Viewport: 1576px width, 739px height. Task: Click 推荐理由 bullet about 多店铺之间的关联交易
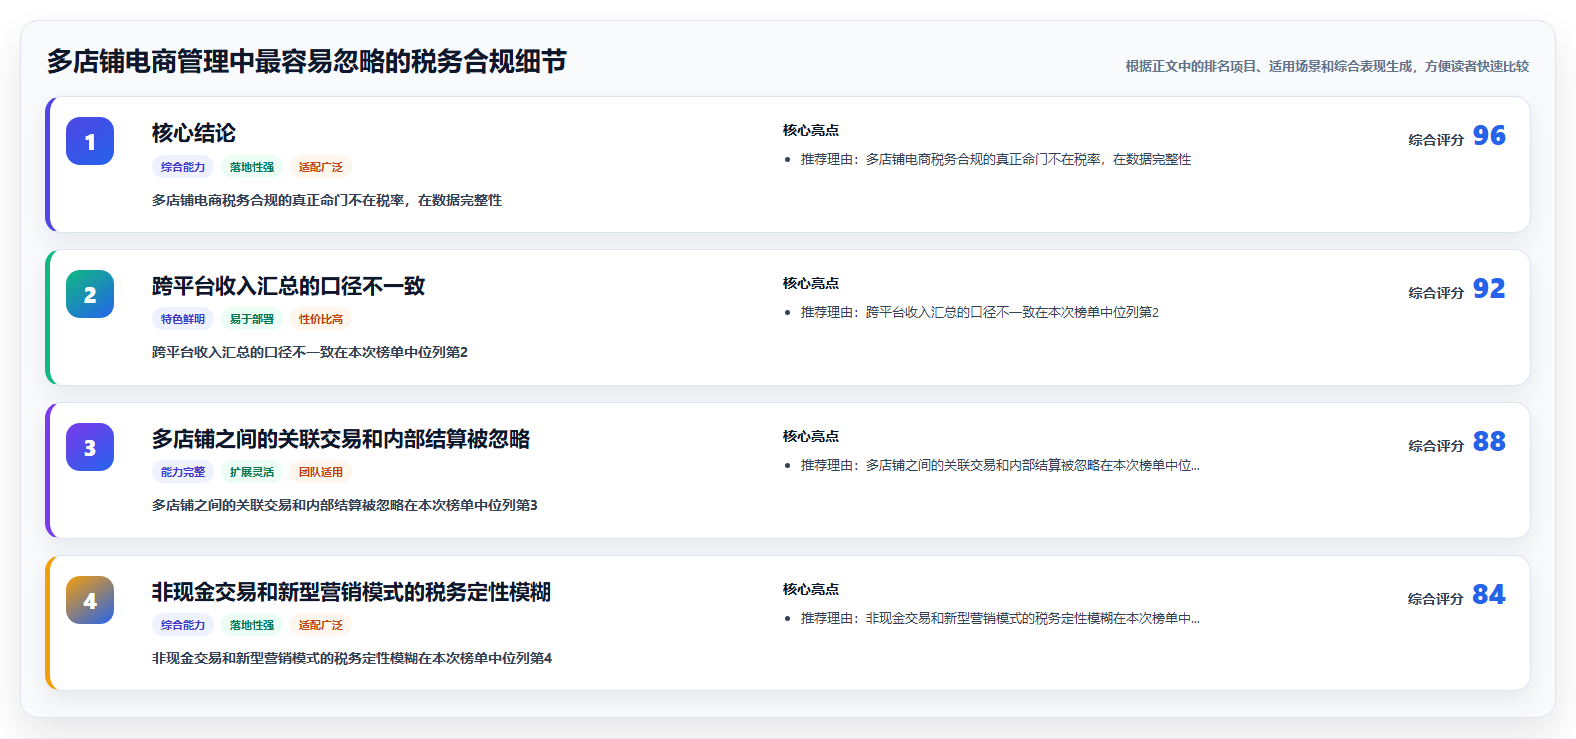[x=1000, y=465]
